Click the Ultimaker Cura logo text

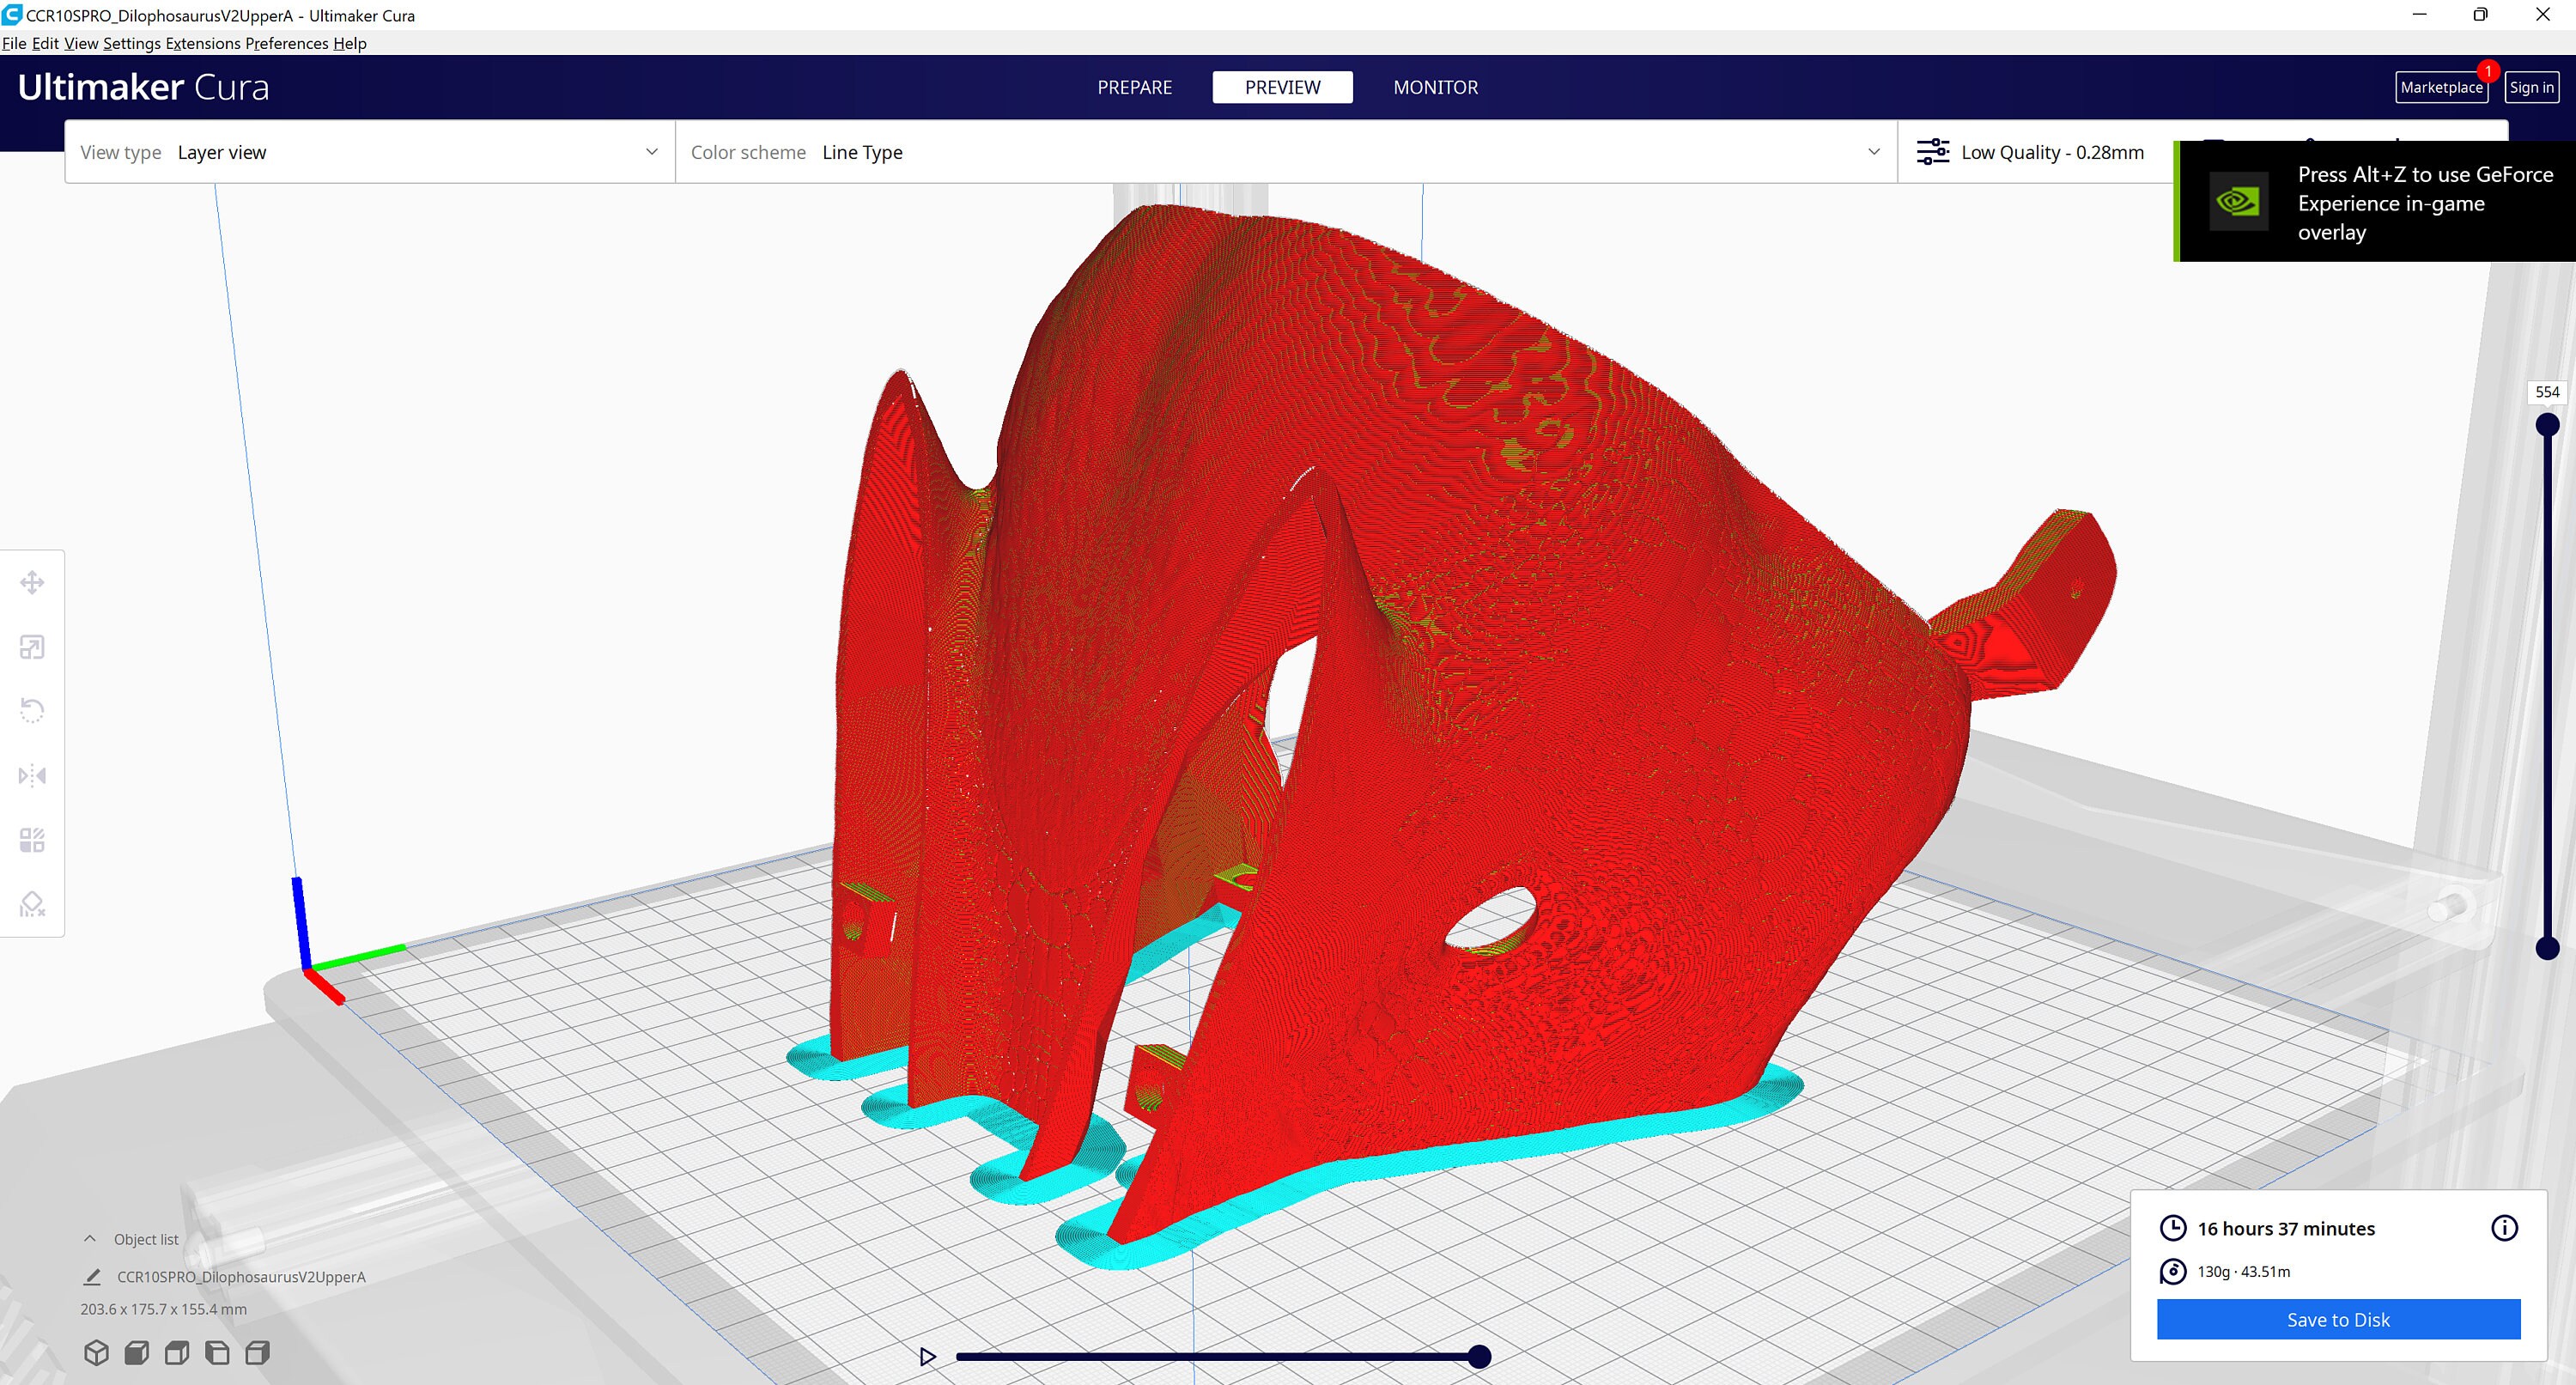pyautogui.click(x=144, y=87)
